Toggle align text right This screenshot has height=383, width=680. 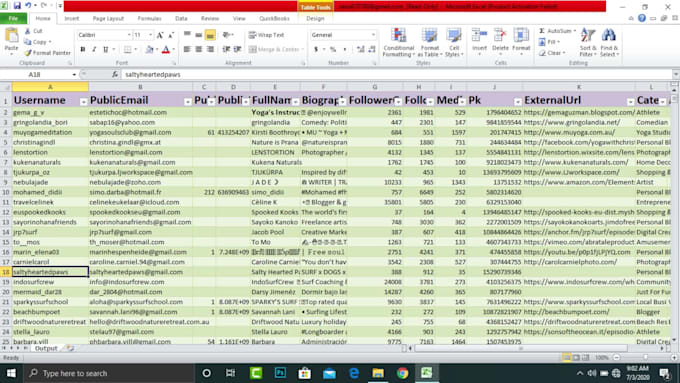[210, 49]
